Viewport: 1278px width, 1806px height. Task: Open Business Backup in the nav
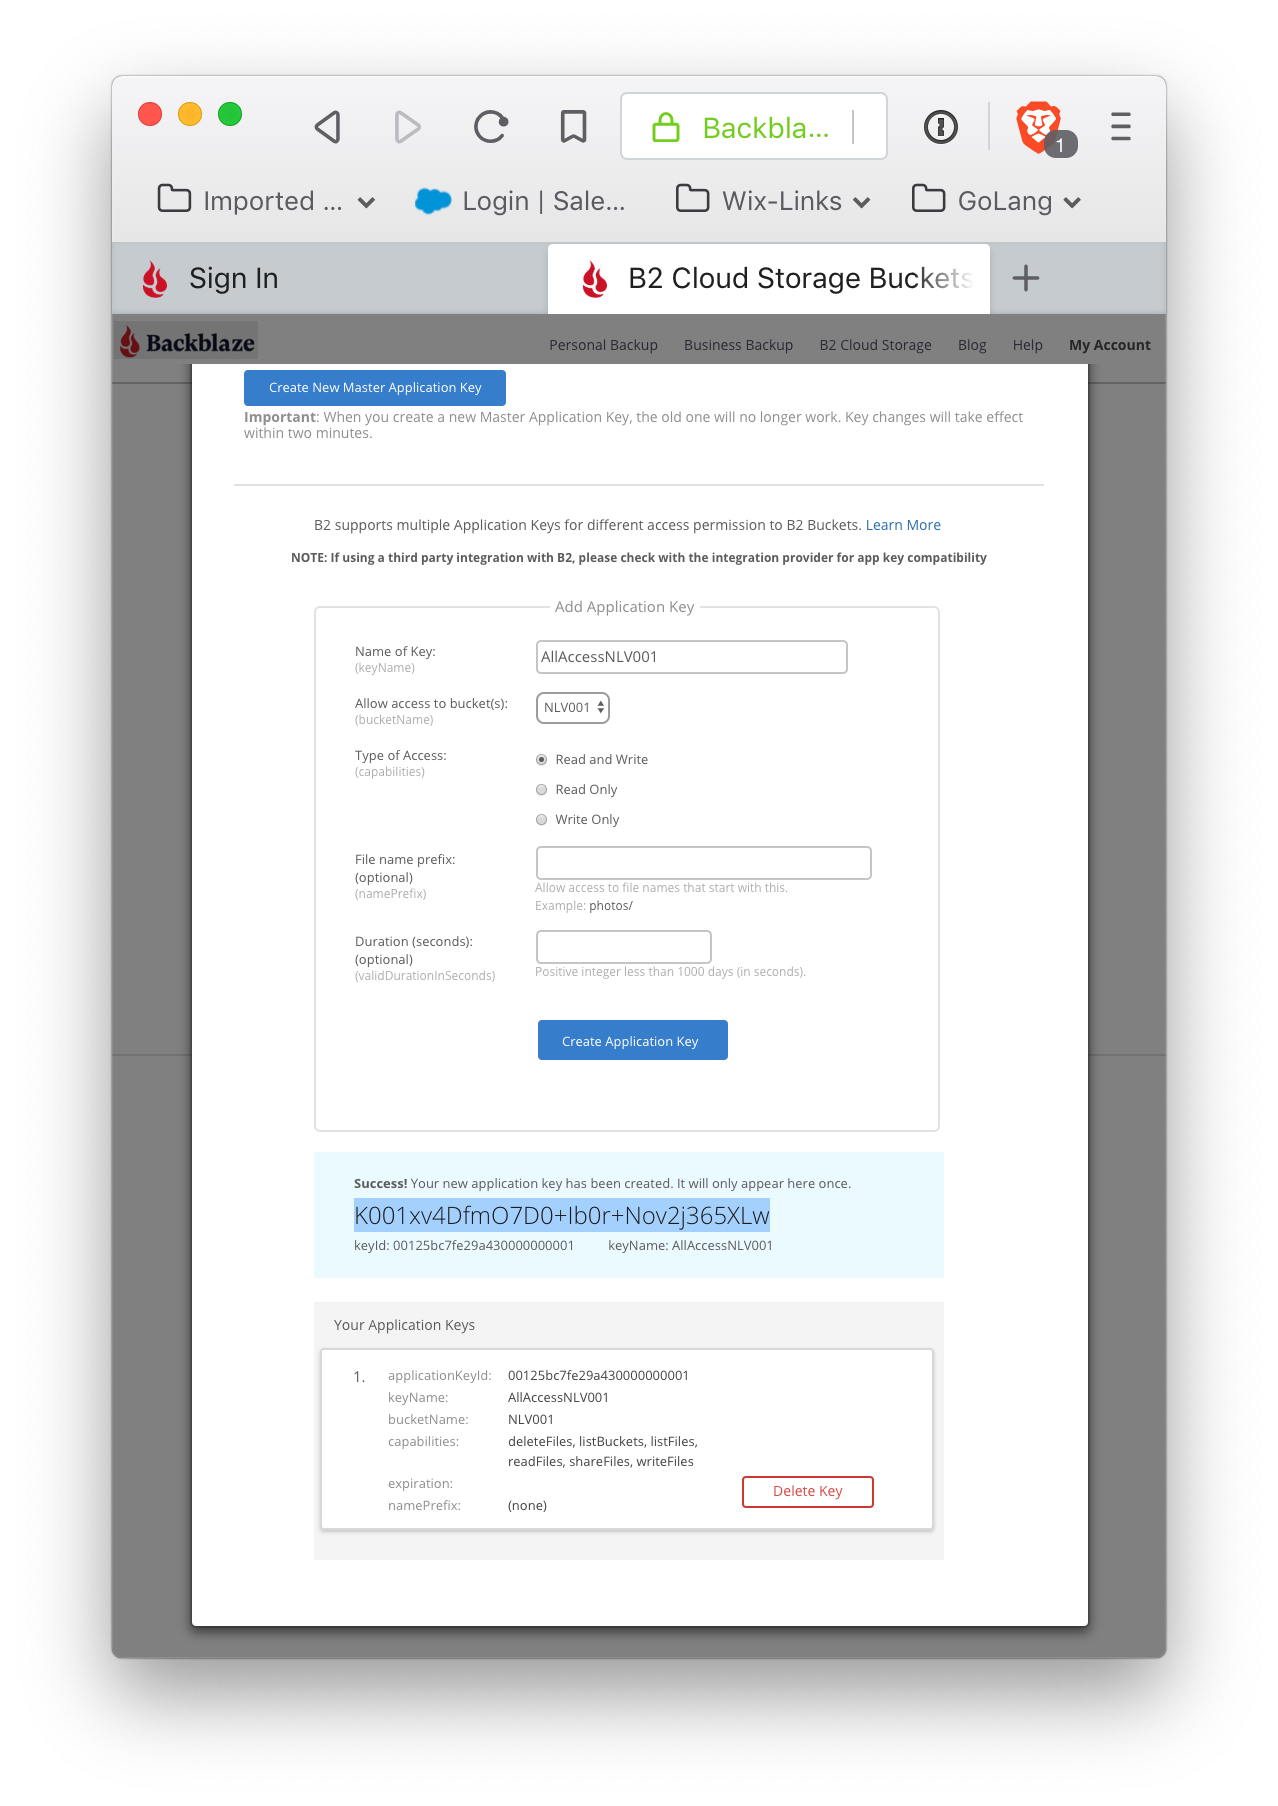tap(738, 345)
